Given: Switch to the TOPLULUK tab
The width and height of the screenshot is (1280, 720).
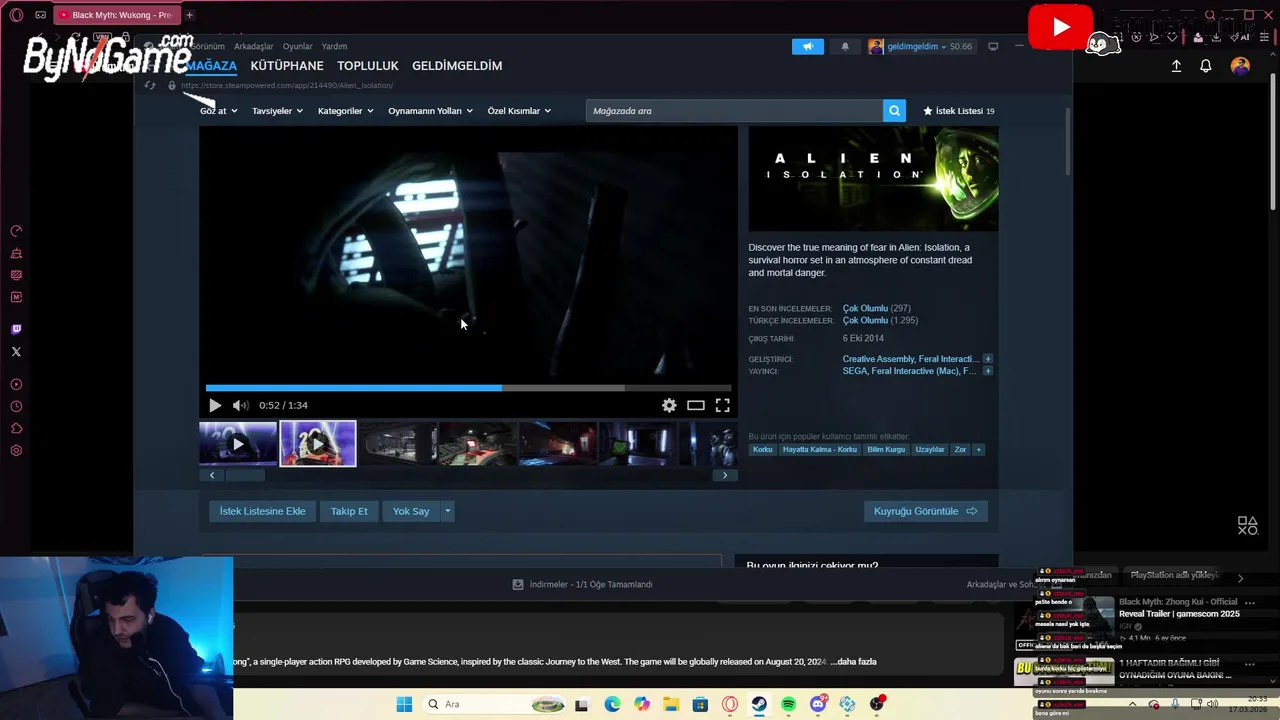Looking at the screenshot, I should [368, 66].
